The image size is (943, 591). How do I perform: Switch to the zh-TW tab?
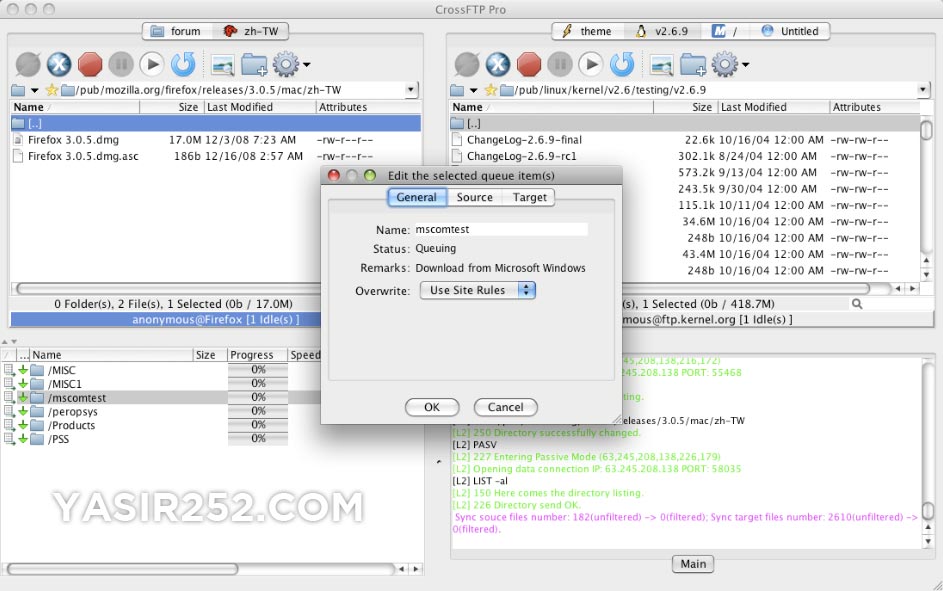click(x=250, y=31)
